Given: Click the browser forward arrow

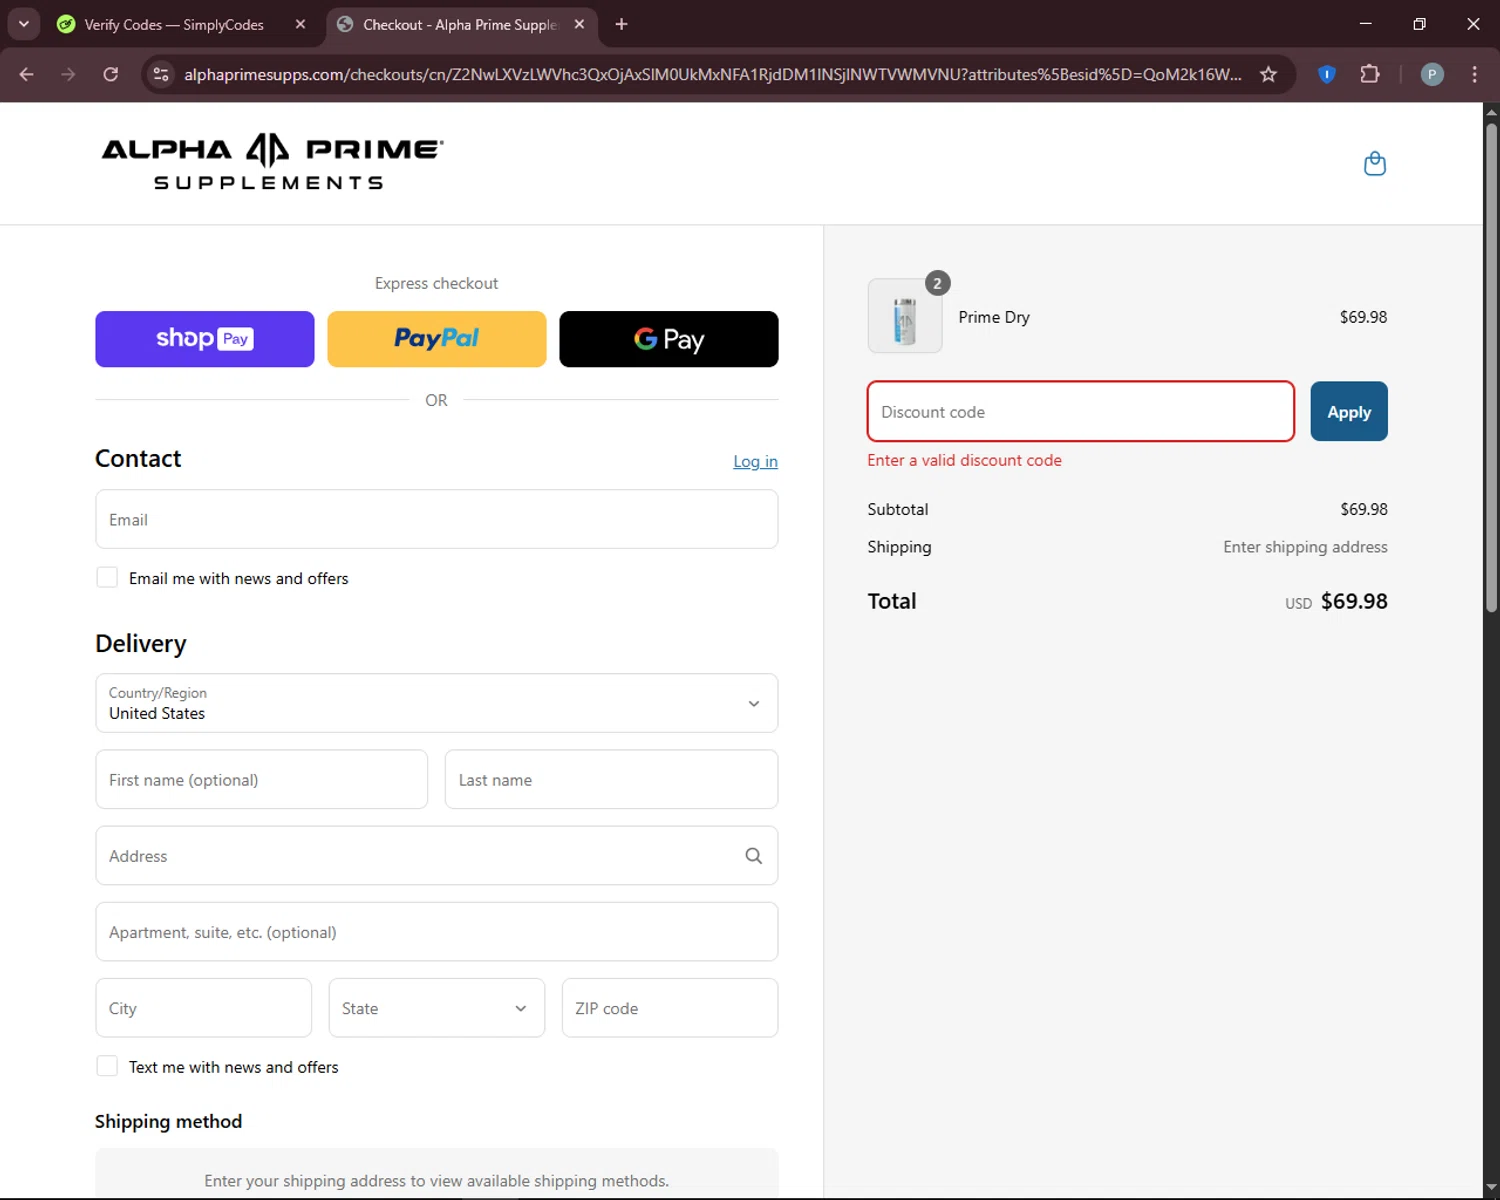Looking at the screenshot, I should pos(68,74).
